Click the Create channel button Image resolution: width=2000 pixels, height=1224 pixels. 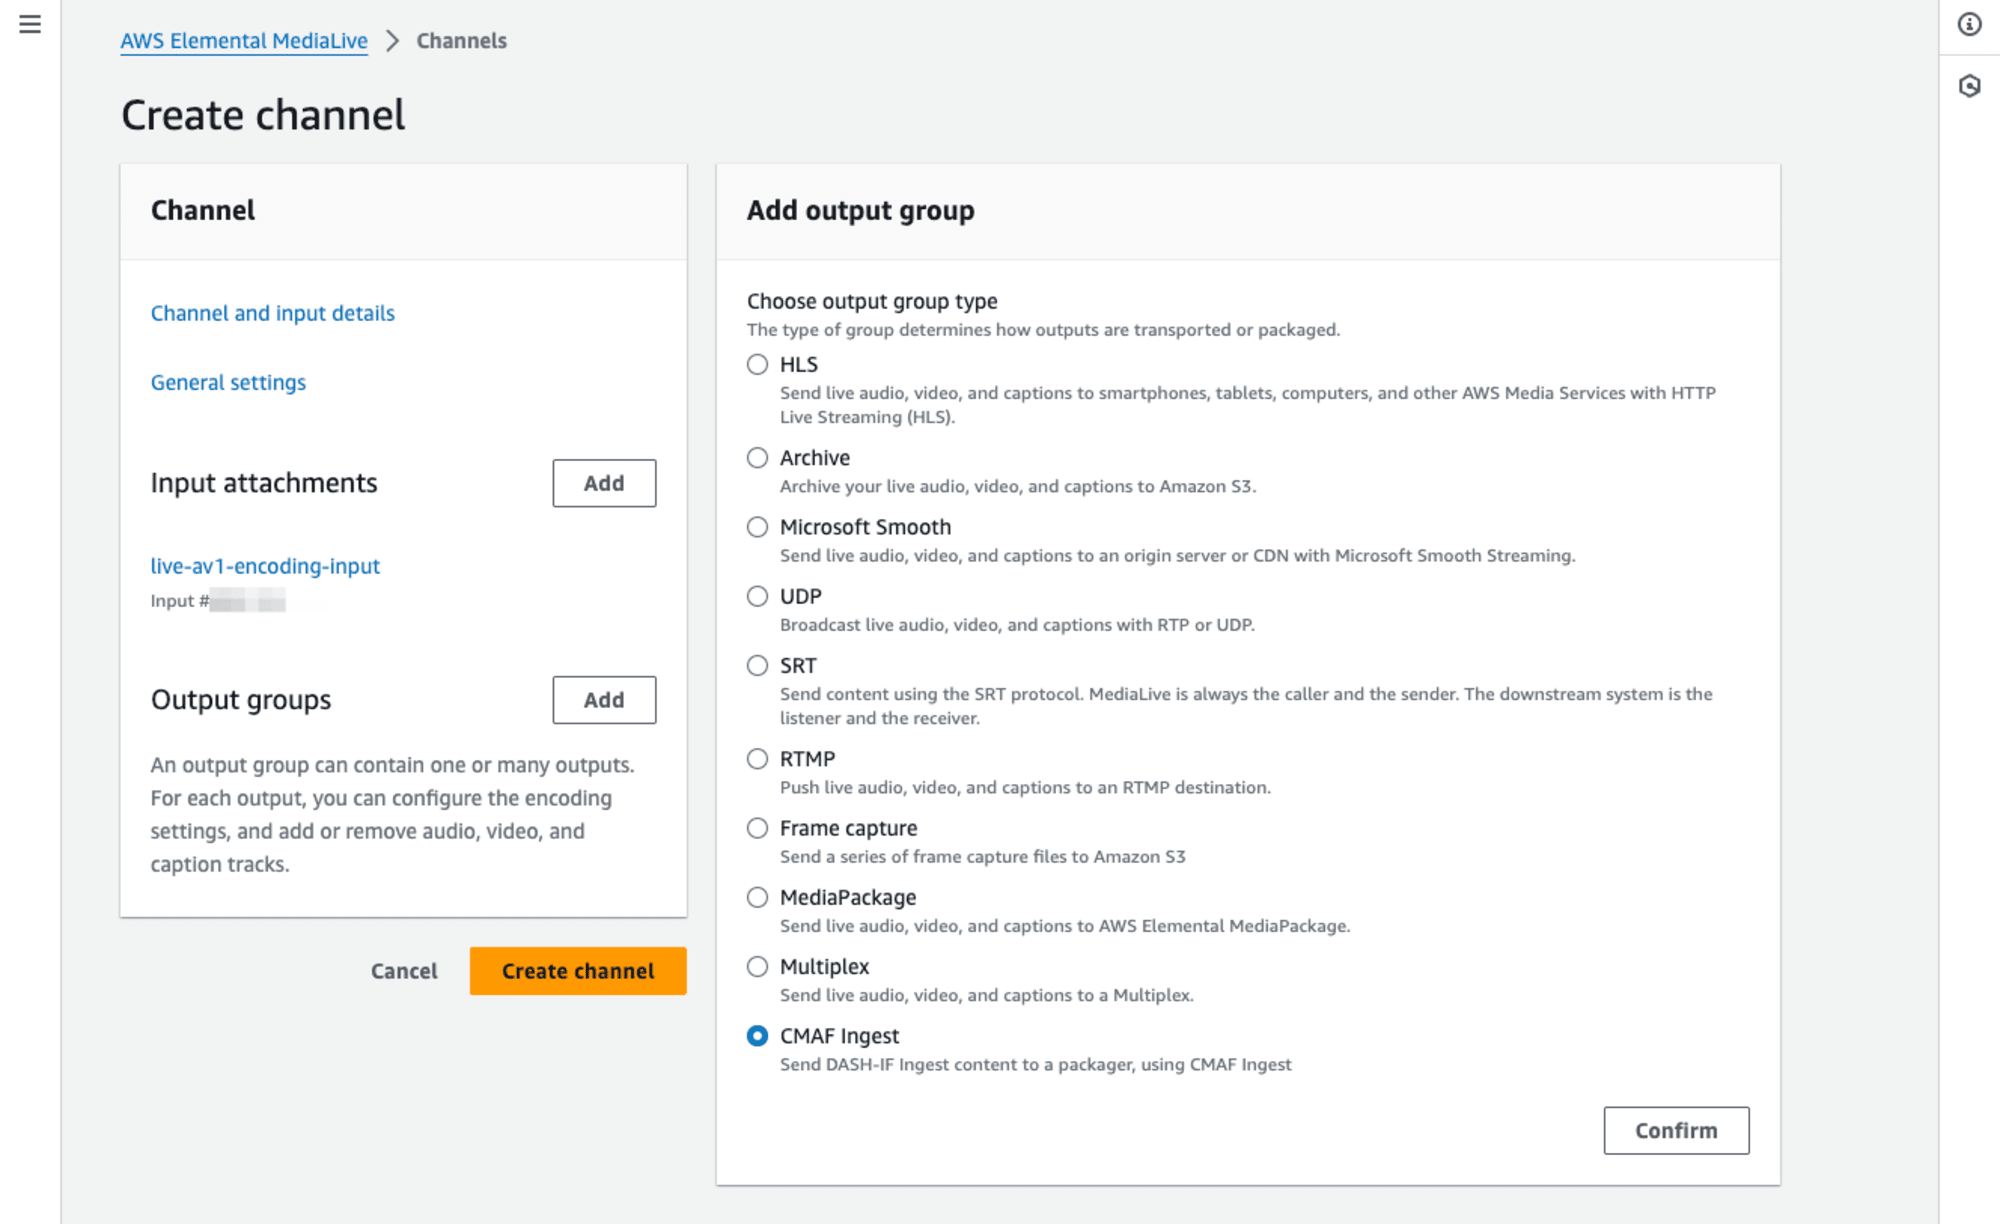(x=576, y=970)
